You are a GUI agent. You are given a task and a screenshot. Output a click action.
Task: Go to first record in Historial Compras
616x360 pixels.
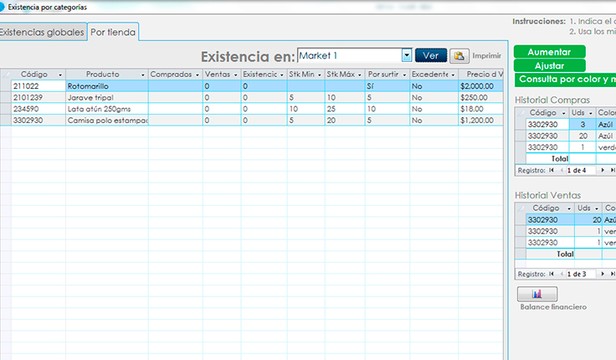(552, 170)
